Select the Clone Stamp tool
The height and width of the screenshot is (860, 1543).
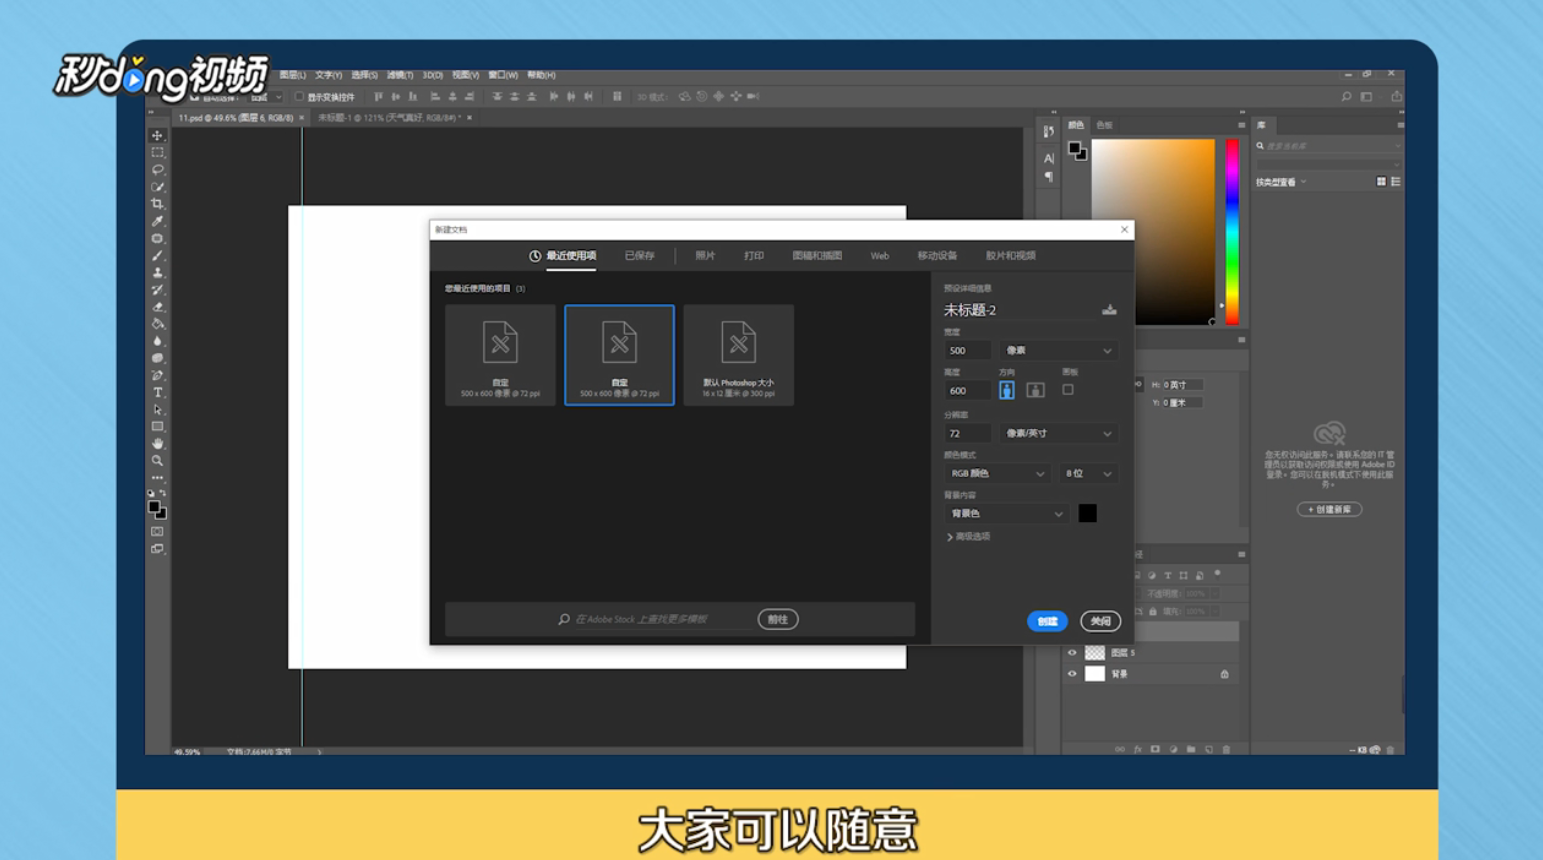[157, 272]
